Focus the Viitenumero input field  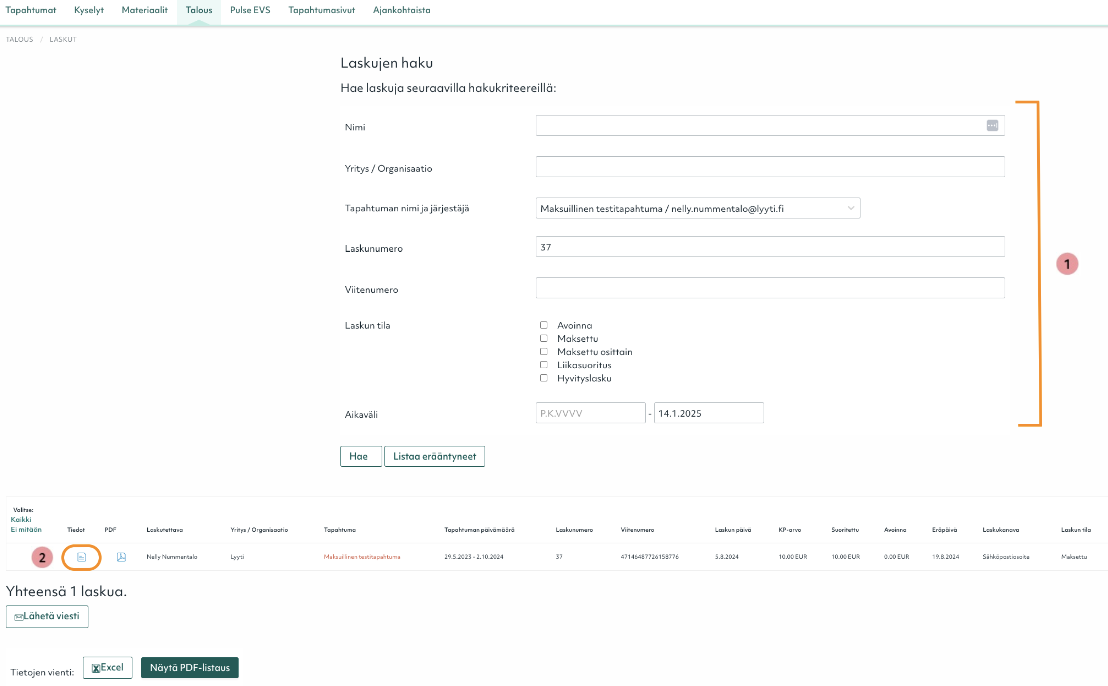(x=770, y=288)
